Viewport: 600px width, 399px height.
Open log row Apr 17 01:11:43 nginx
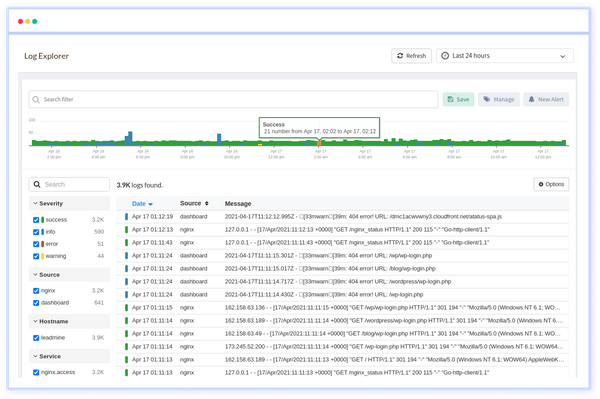[342, 243]
